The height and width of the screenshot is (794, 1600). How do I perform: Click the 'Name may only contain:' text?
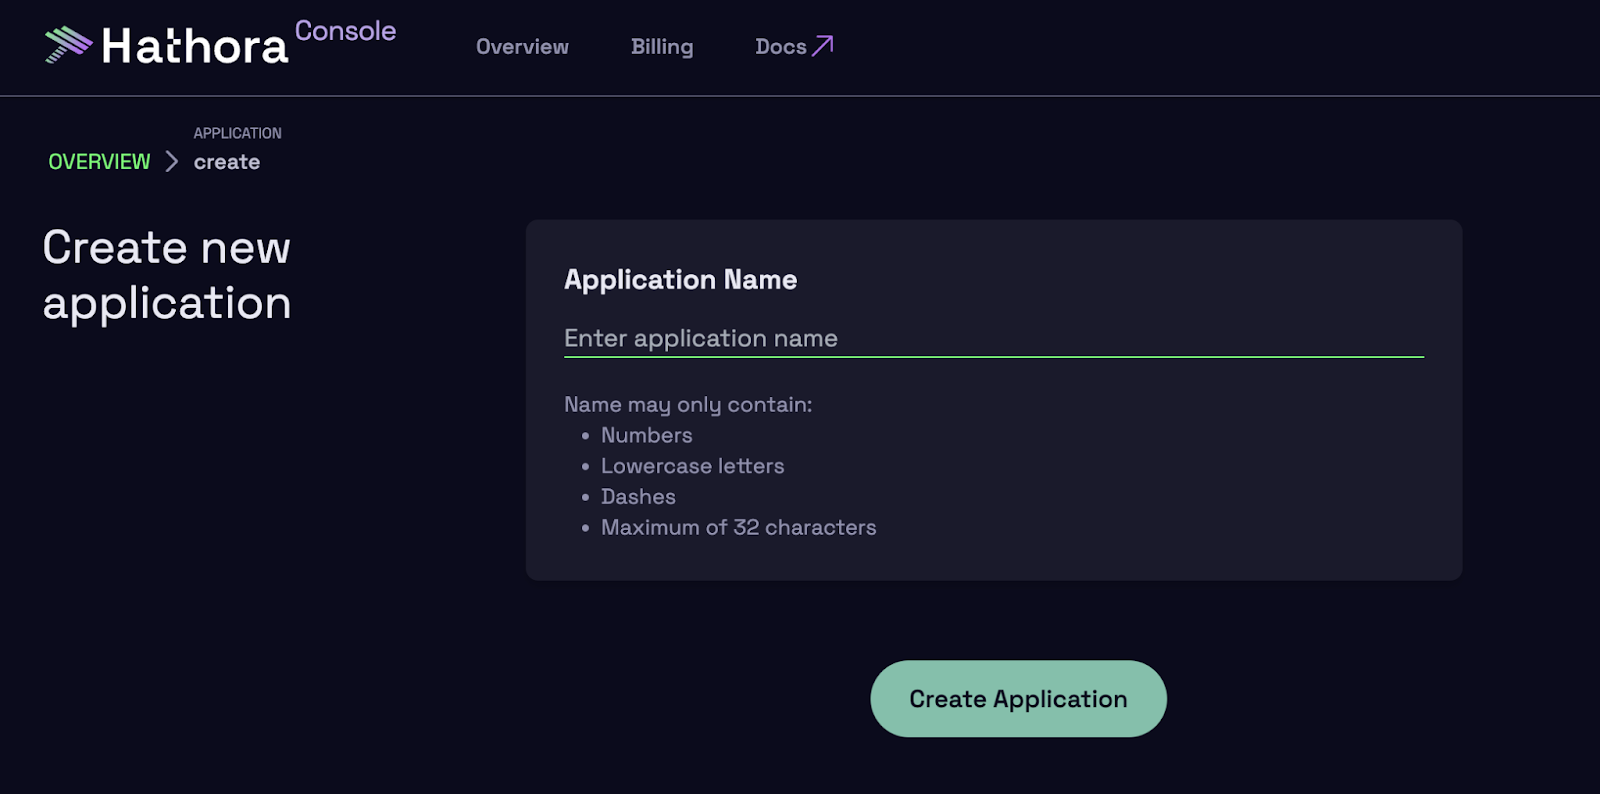688,404
